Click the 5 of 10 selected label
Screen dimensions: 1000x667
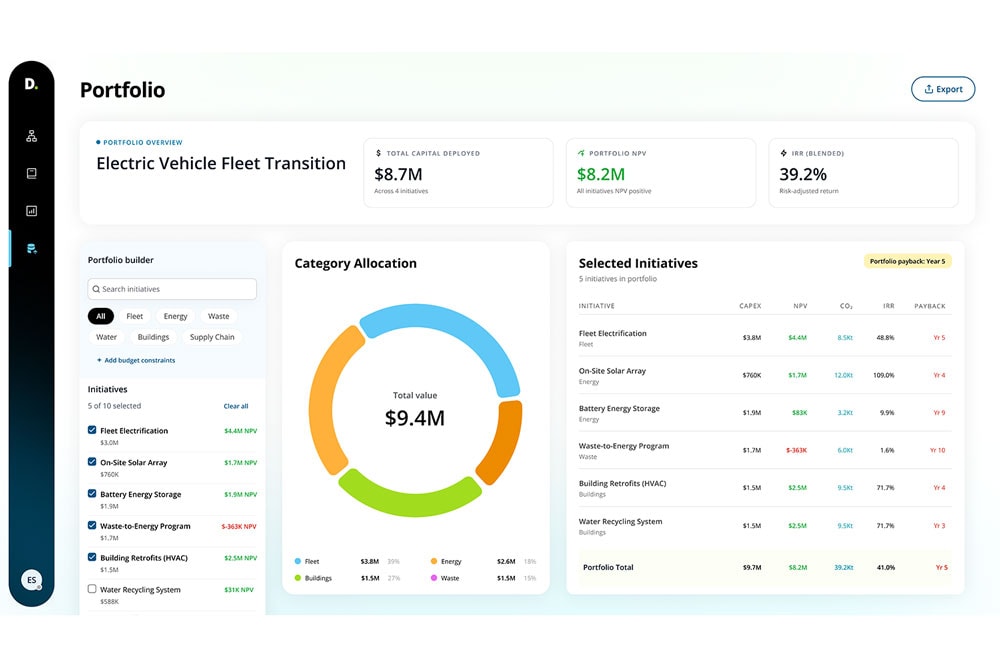coord(114,406)
